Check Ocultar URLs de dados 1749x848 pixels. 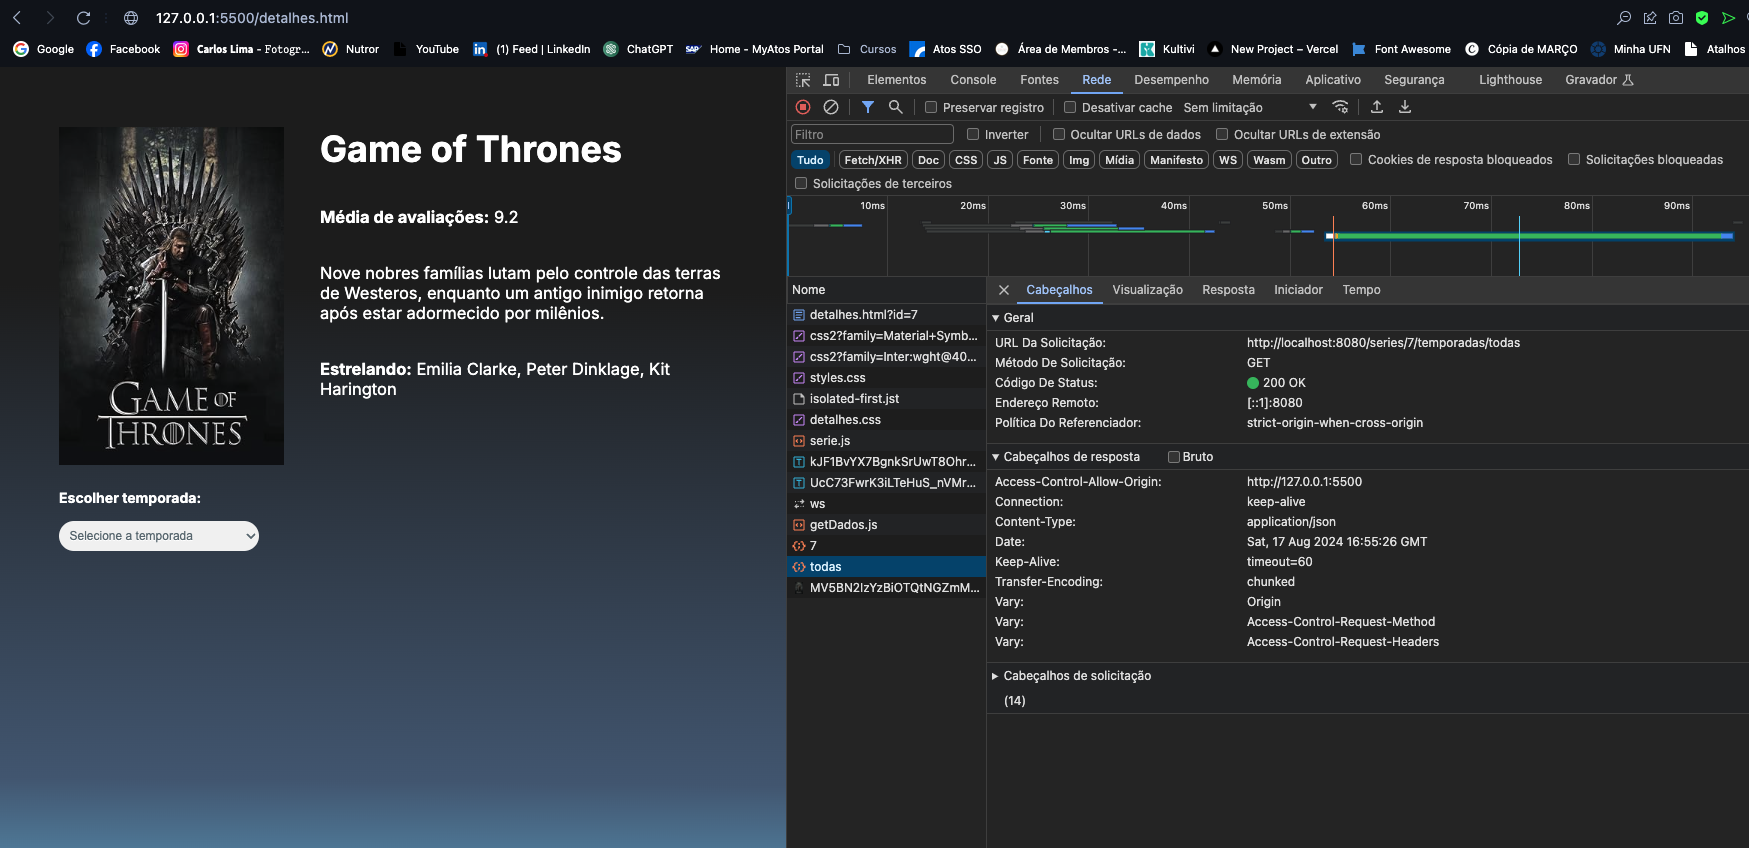coord(1059,134)
